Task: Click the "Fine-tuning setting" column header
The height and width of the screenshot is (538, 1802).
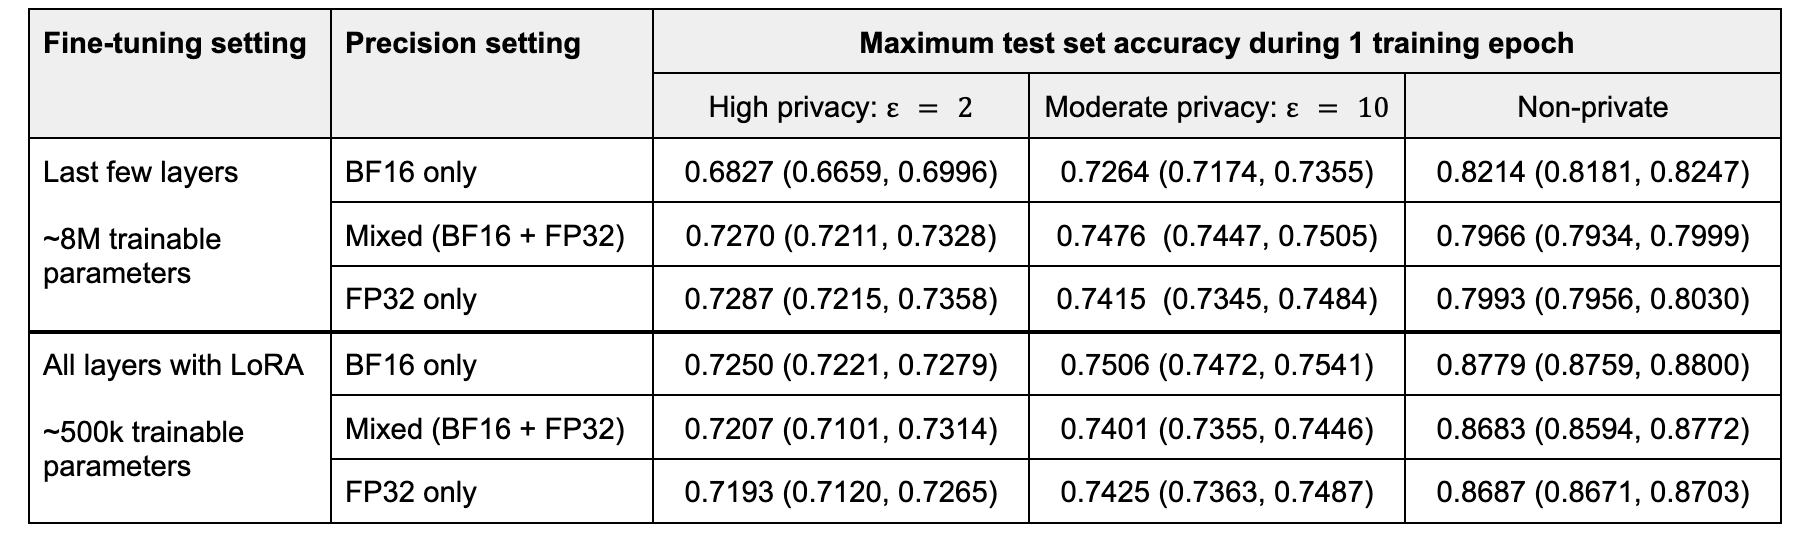Action: tap(175, 44)
